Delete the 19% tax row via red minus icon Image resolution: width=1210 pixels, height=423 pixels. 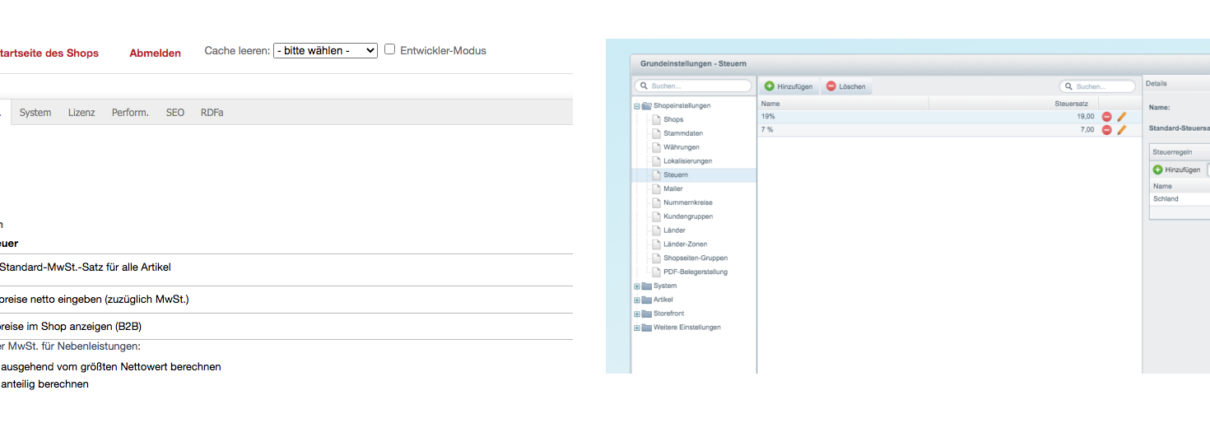coord(1106,117)
